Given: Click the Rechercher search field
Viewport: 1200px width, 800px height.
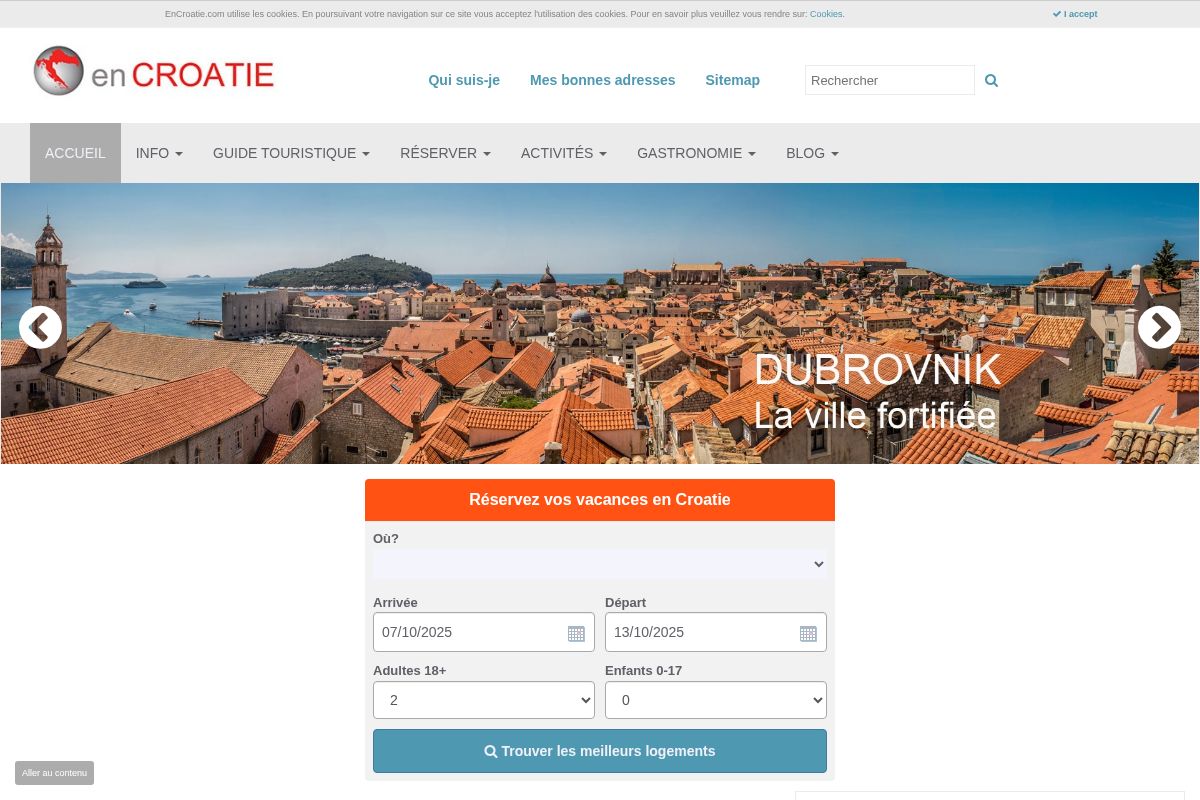Looking at the screenshot, I should click(890, 80).
